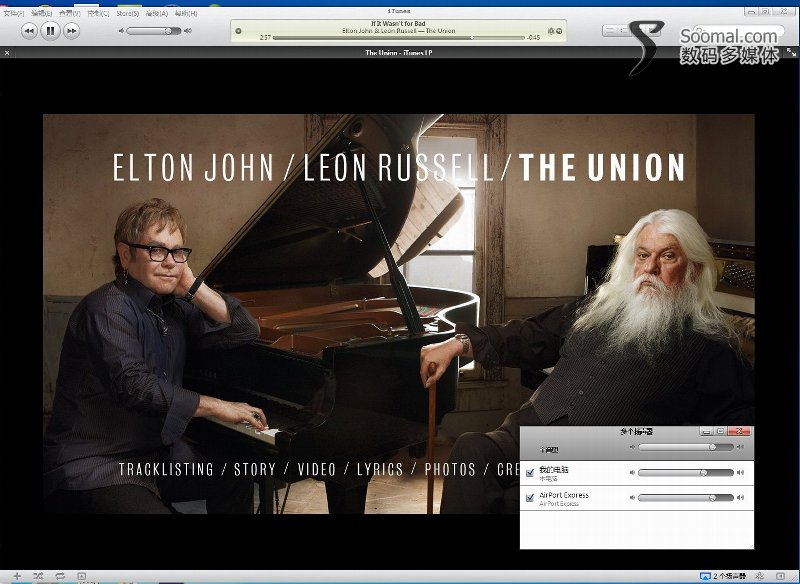800x584 pixels.
Task: Click mute icon left of 我的电脑 slider
Action: tap(633, 473)
